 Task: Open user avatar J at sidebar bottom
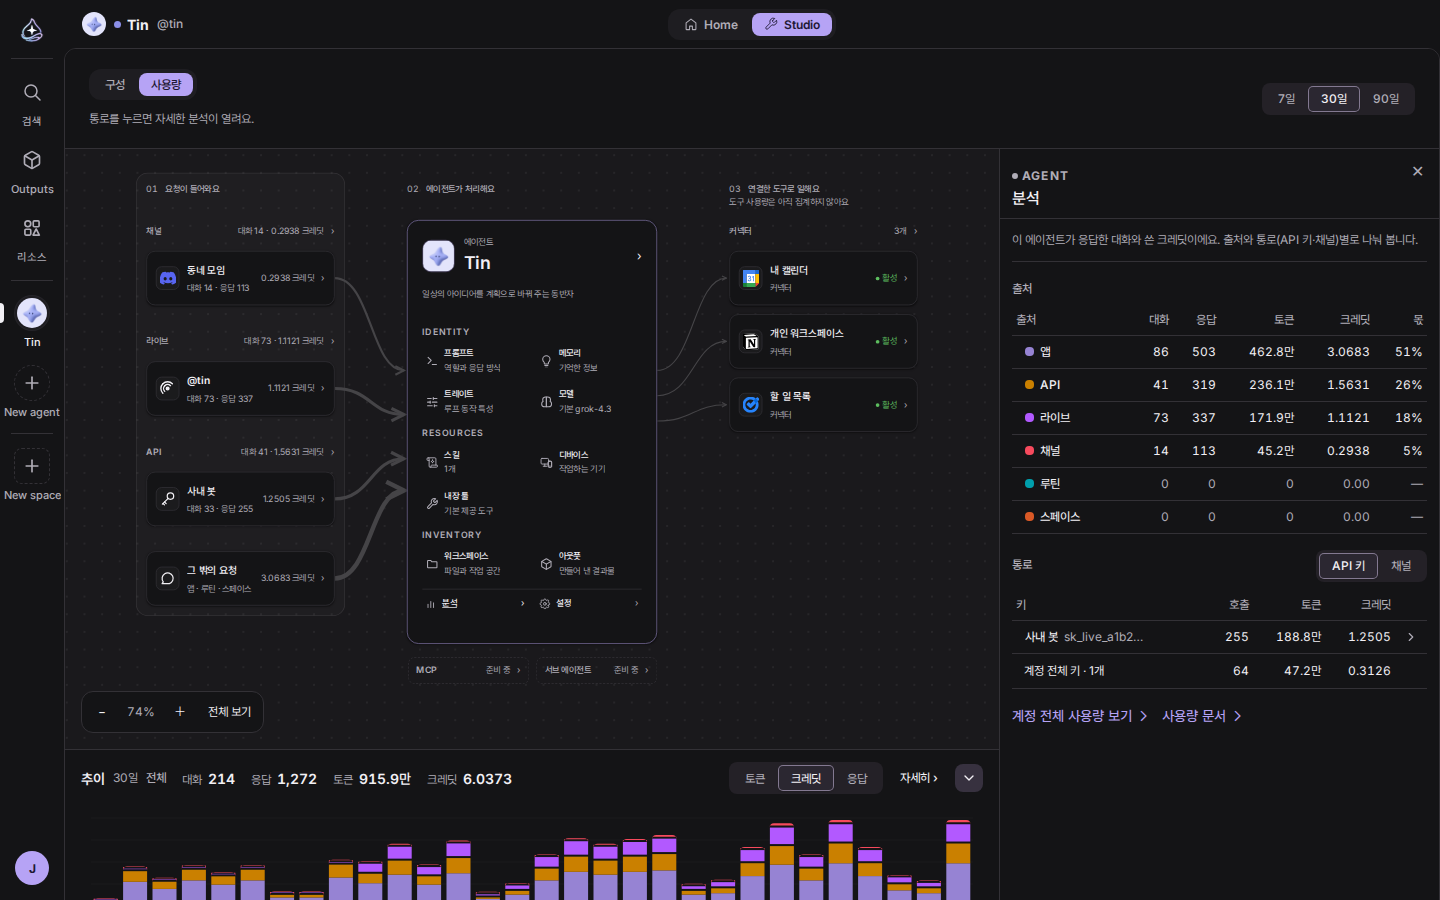pos(32,868)
